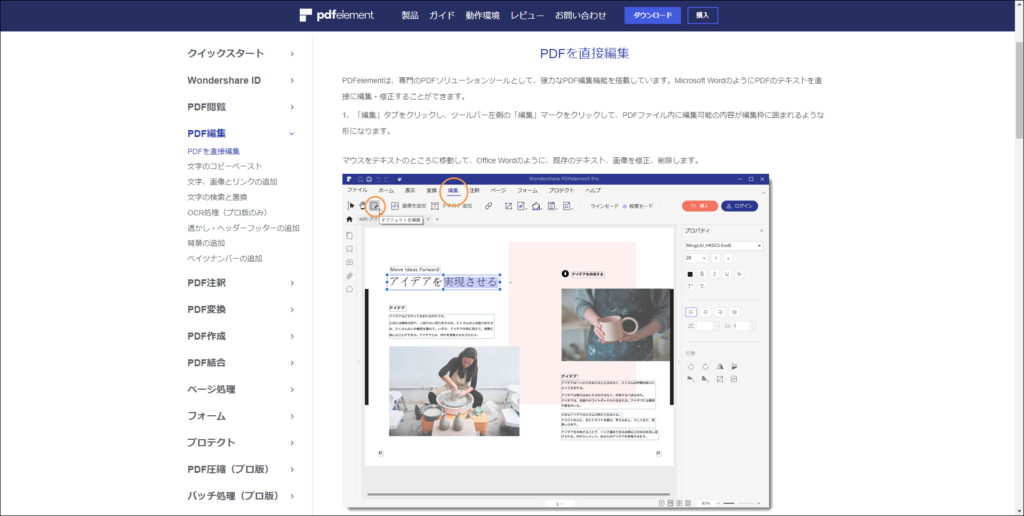This screenshot has height=516, width=1024.
Task: Open the 編集 tab in PDFelement menu
Action: pos(453,190)
